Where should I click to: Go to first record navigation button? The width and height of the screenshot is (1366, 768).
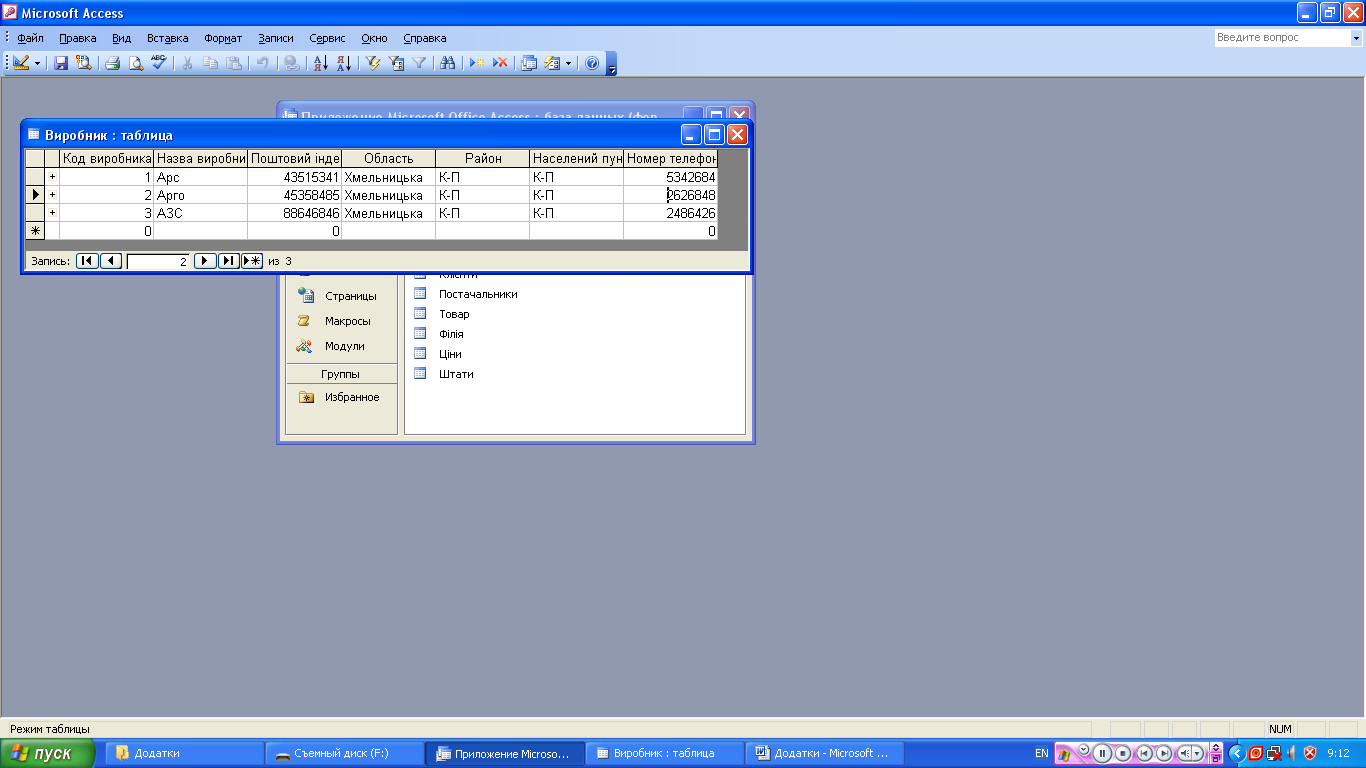(x=87, y=261)
